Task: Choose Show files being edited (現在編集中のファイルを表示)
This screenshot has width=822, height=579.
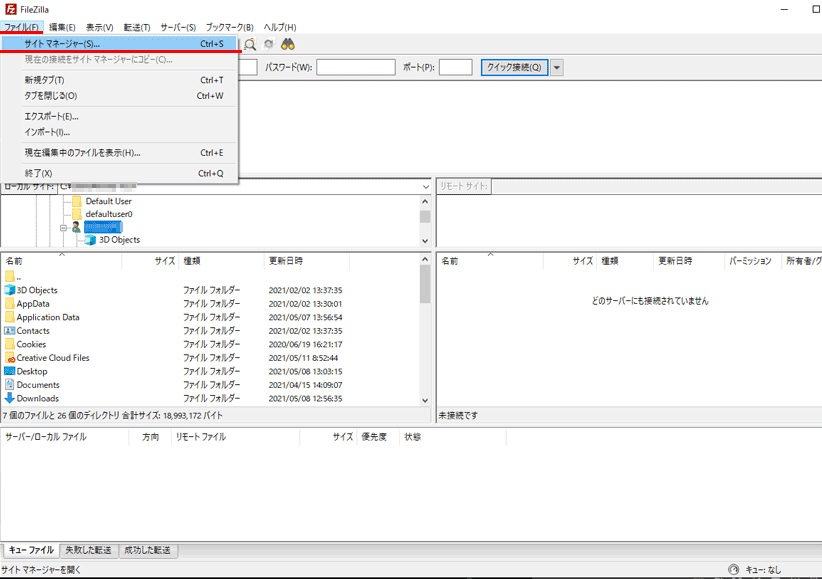Action: coord(120,153)
